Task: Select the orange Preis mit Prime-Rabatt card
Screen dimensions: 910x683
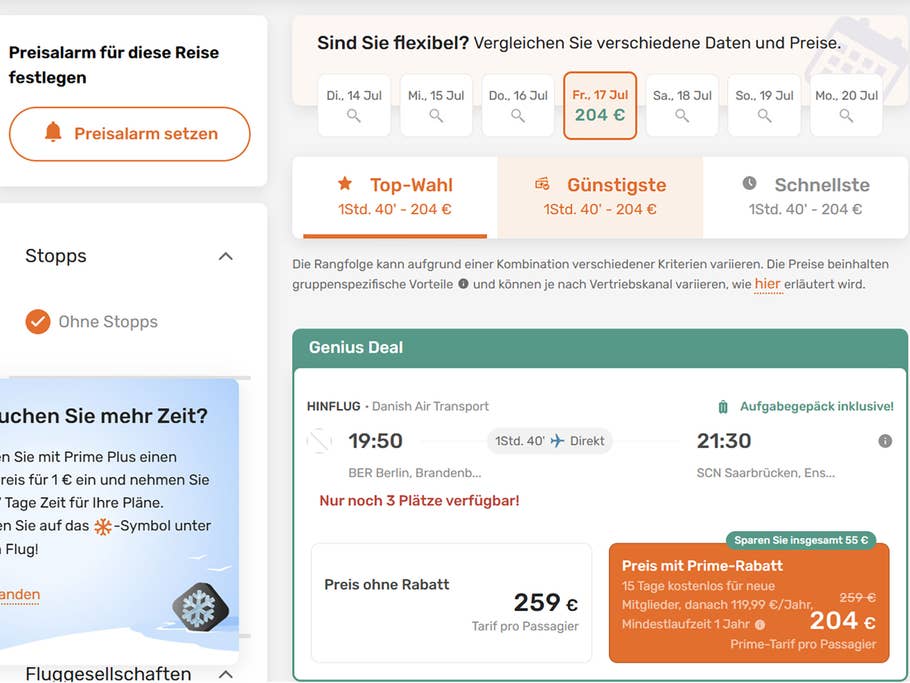Action: click(x=748, y=603)
